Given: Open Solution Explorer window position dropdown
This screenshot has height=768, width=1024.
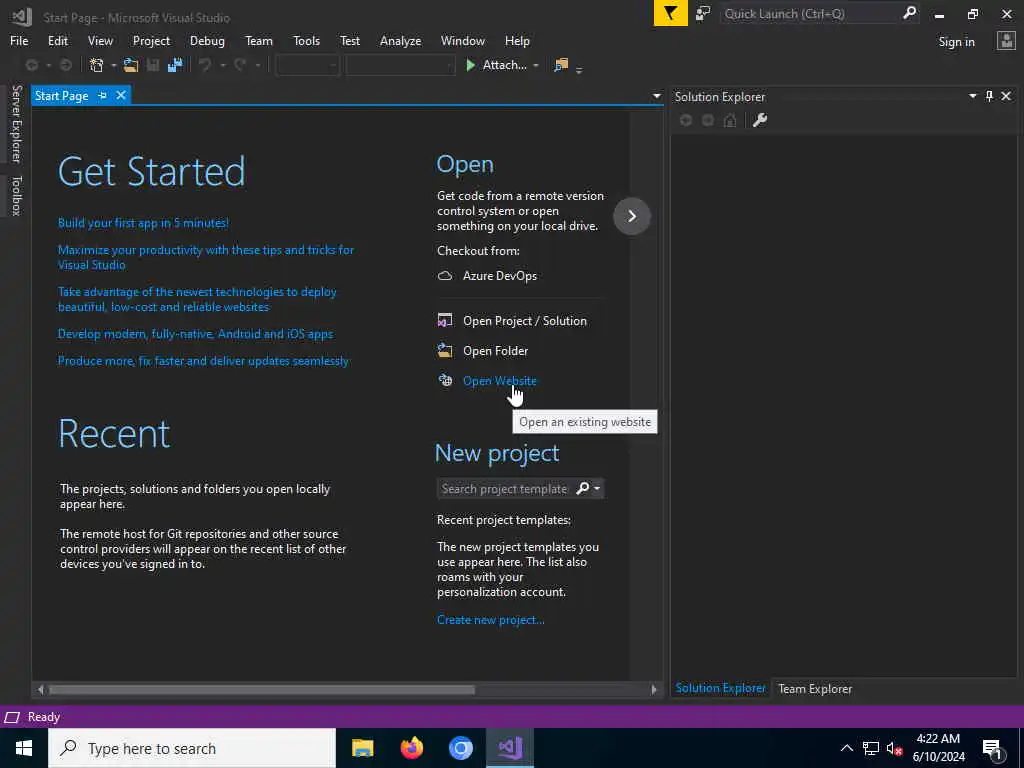Looking at the screenshot, I should tap(972, 96).
